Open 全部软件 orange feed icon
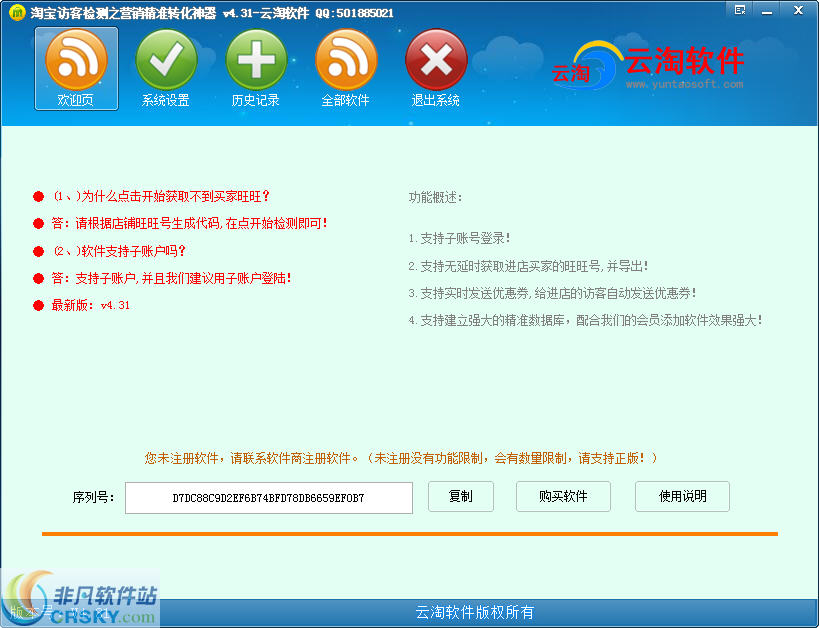Screen dimensions: 819x628 pyautogui.click(x=346, y=68)
